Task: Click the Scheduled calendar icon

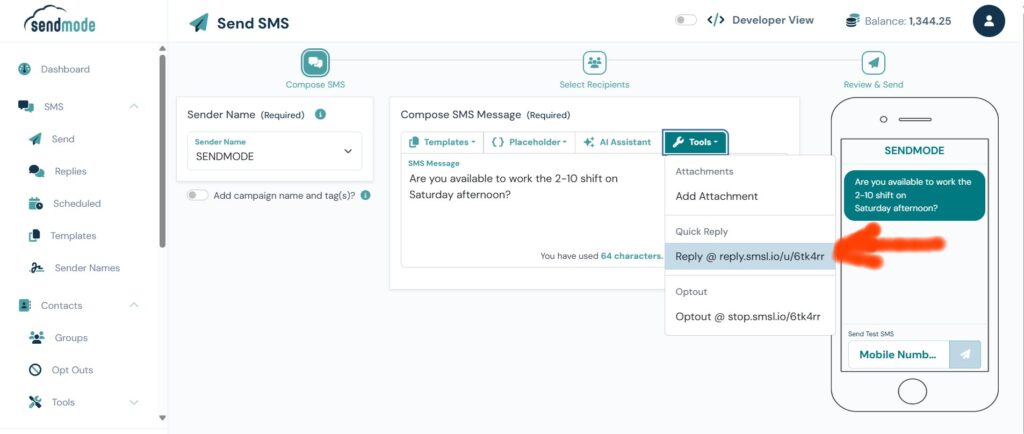Action: (36, 204)
